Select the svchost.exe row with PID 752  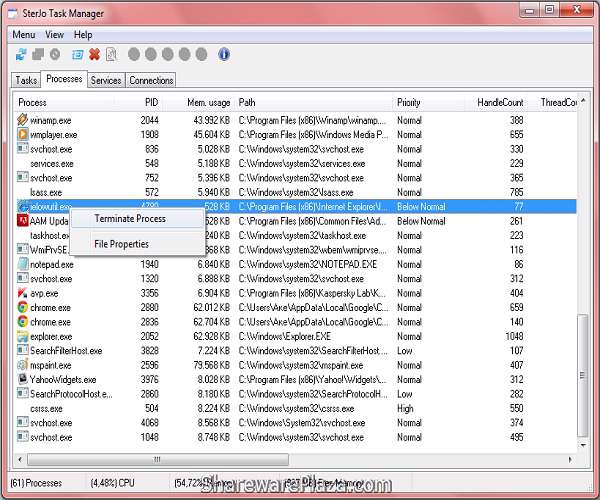pos(295,178)
